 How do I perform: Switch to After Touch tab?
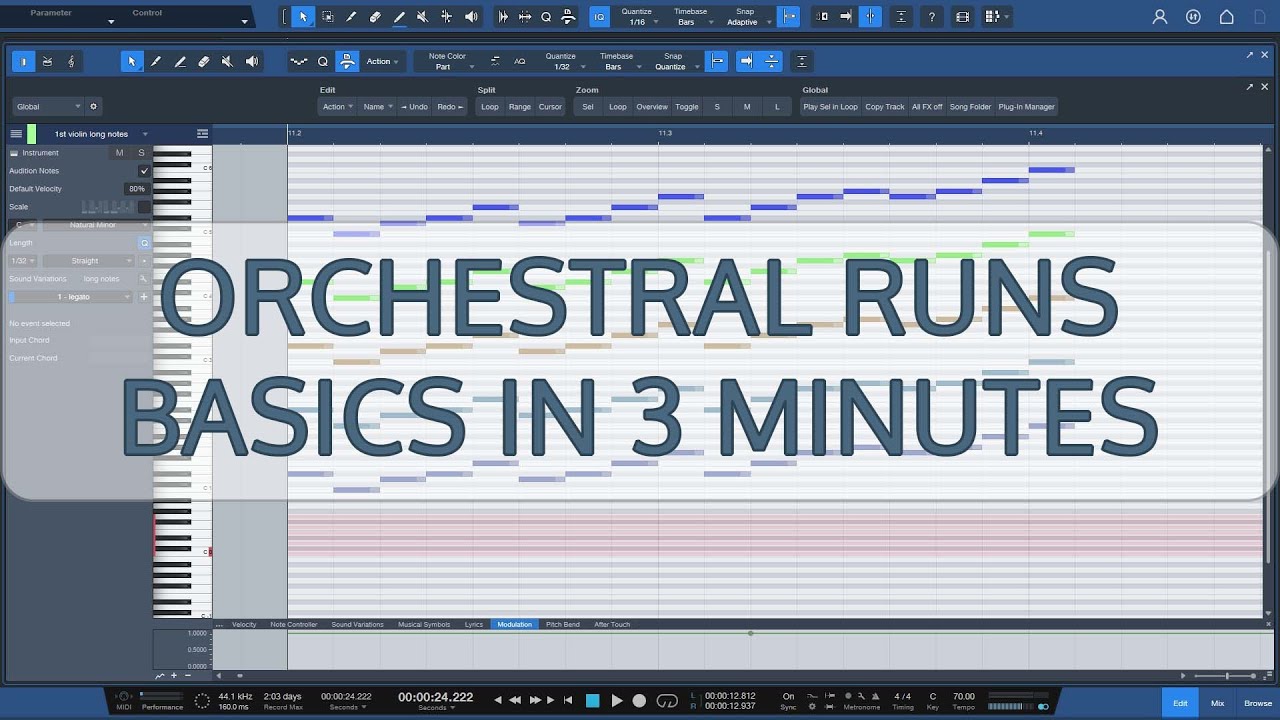tap(612, 624)
